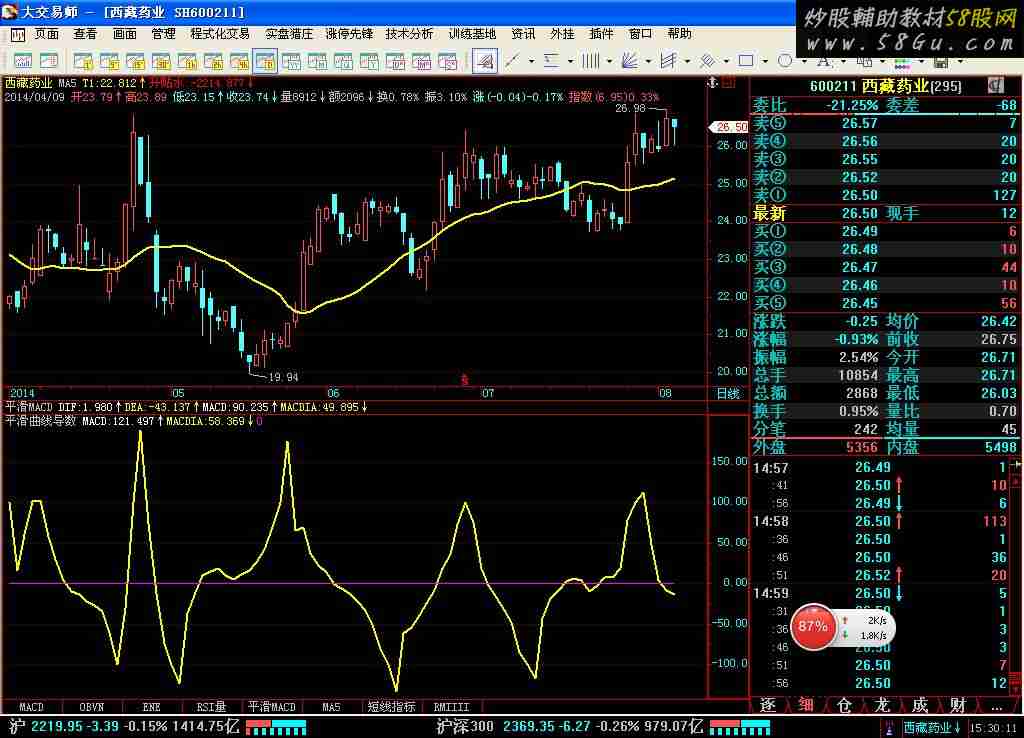Viewport: 1024px width, 738px height.
Task: Click the 日线 period label
Action: coord(728,393)
